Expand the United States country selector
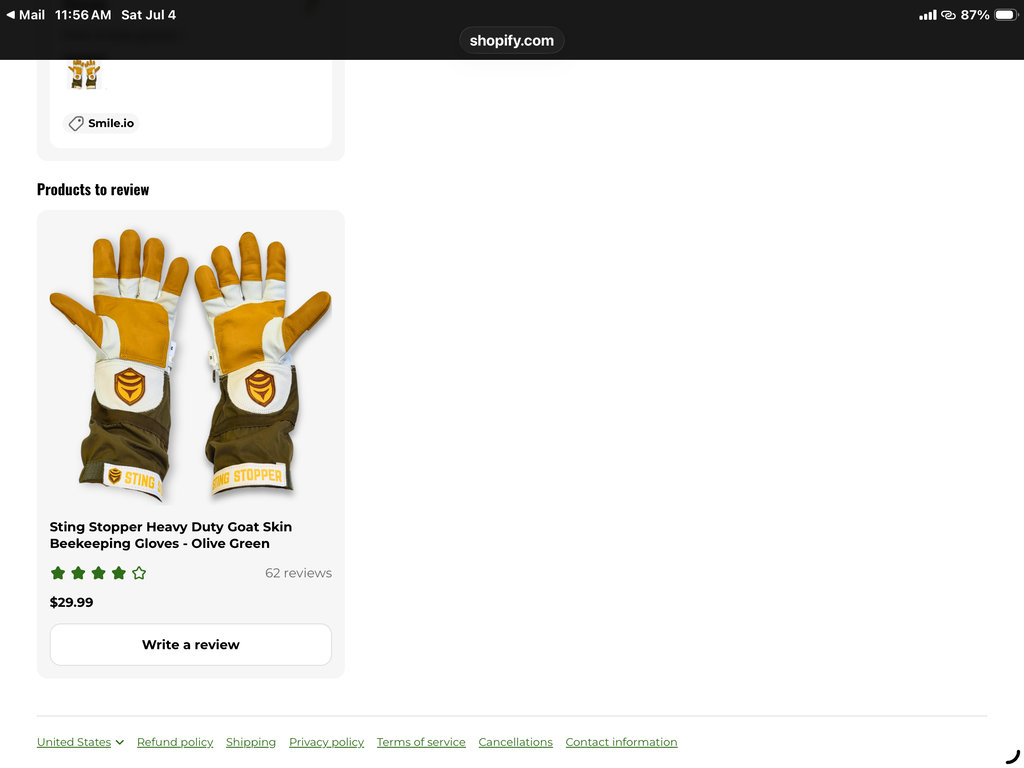Screen dimensions: 1024x768 [x=80, y=742]
